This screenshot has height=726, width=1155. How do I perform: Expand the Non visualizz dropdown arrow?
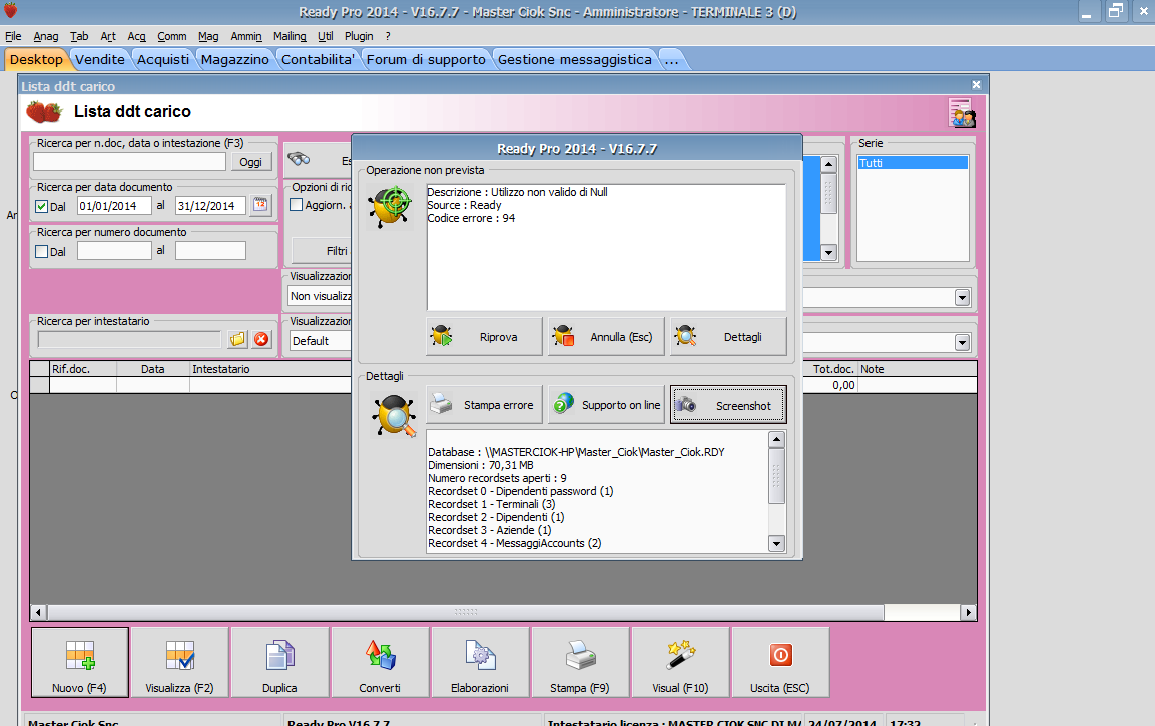(x=962, y=297)
